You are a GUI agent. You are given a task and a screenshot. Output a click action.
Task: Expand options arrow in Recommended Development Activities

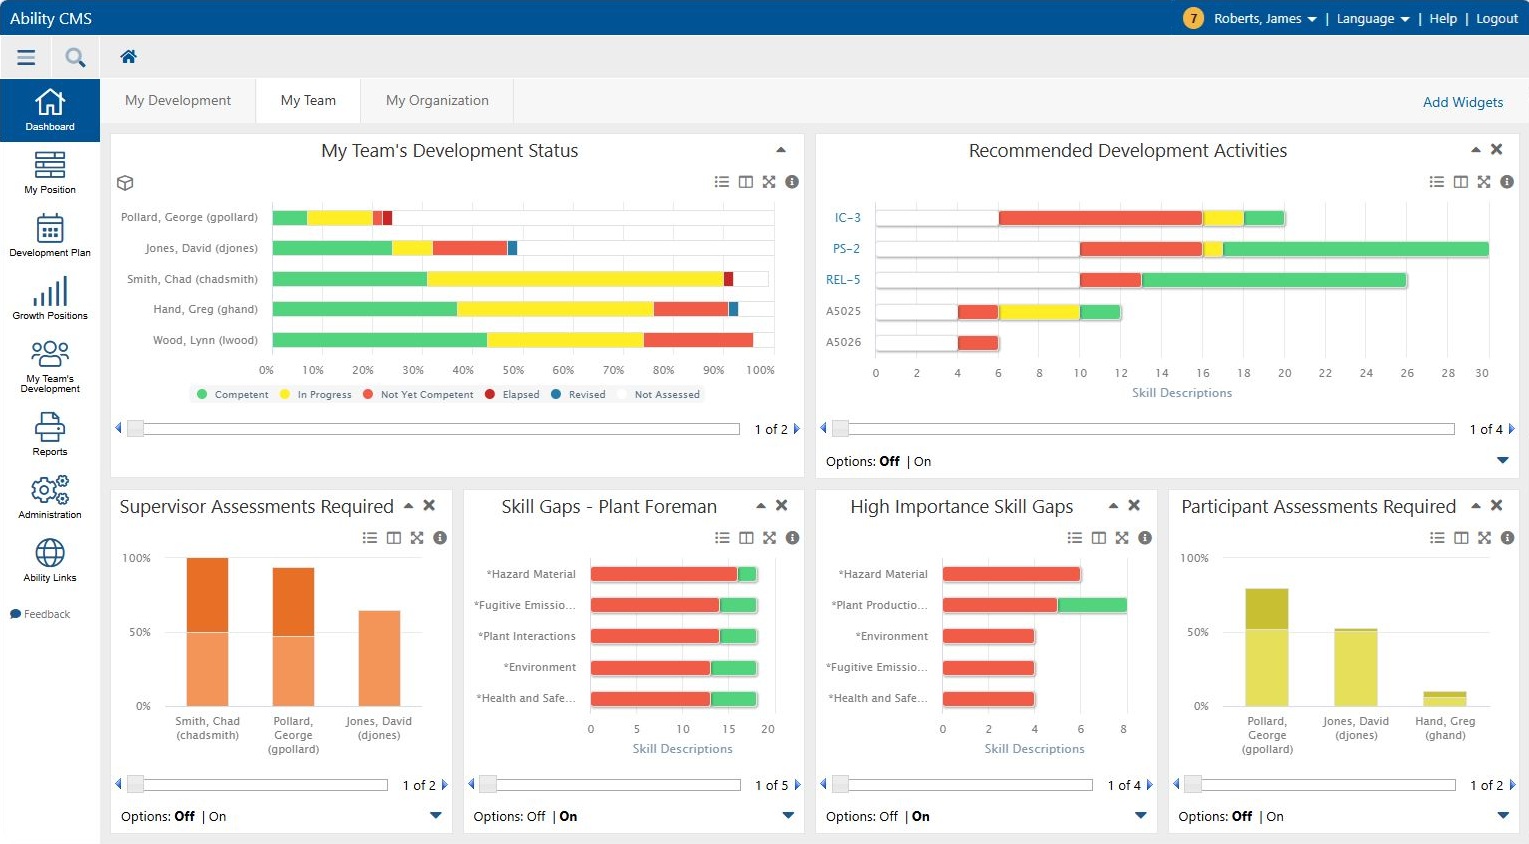click(1502, 460)
